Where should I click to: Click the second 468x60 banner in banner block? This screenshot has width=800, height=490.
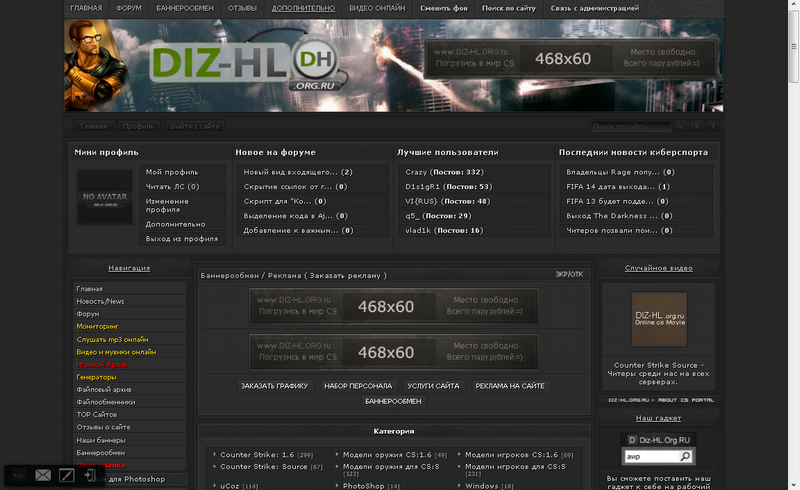(393, 352)
